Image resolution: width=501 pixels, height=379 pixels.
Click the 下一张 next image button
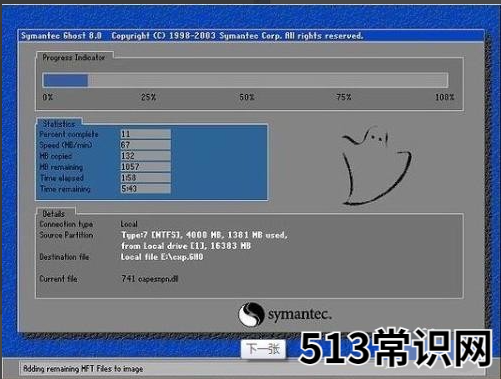(263, 349)
